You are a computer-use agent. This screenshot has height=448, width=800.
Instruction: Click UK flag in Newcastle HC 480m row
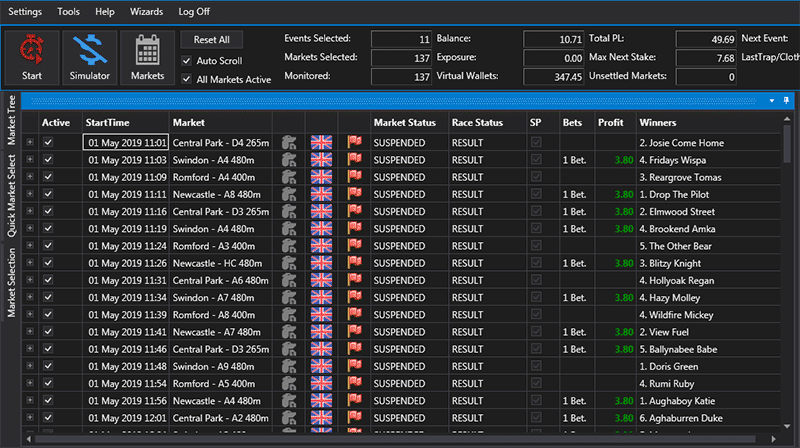tap(321, 263)
